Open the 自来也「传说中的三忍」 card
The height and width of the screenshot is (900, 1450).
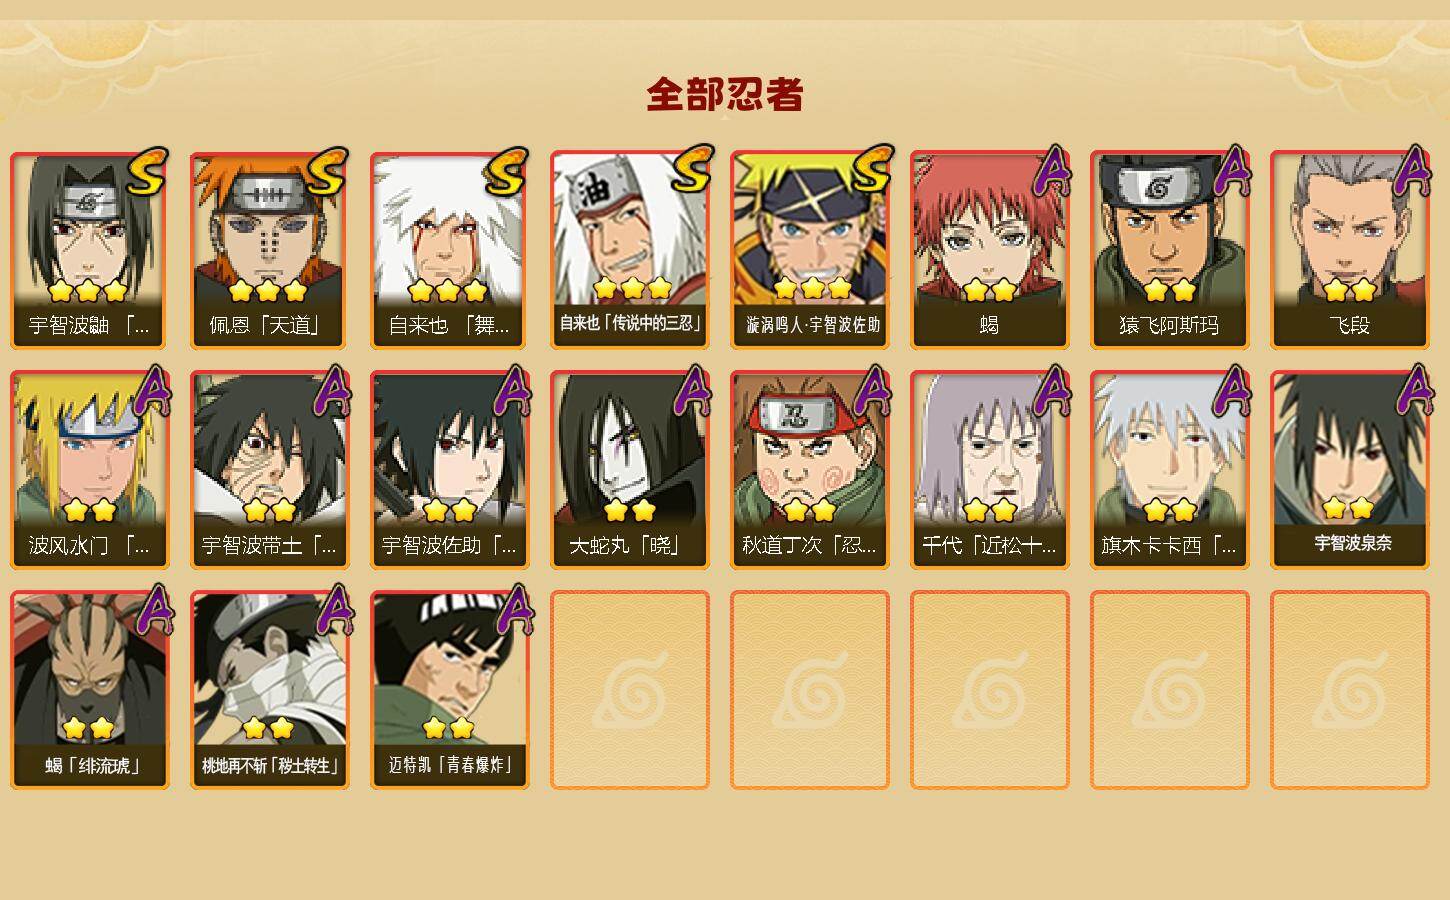click(630, 250)
